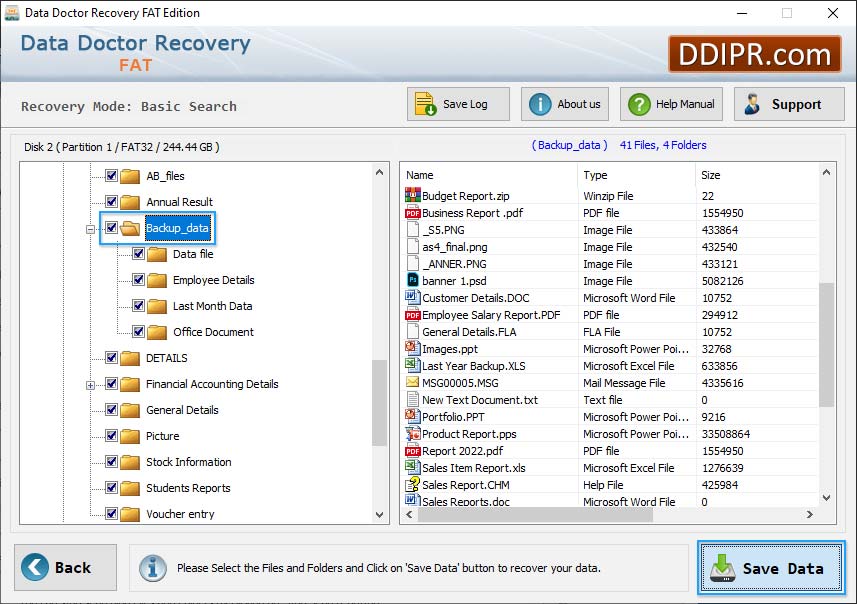Click the file list's scroll down arrow
Image resolution: width=857 pixels, height=604 pixels.
[x=826, y=497]
